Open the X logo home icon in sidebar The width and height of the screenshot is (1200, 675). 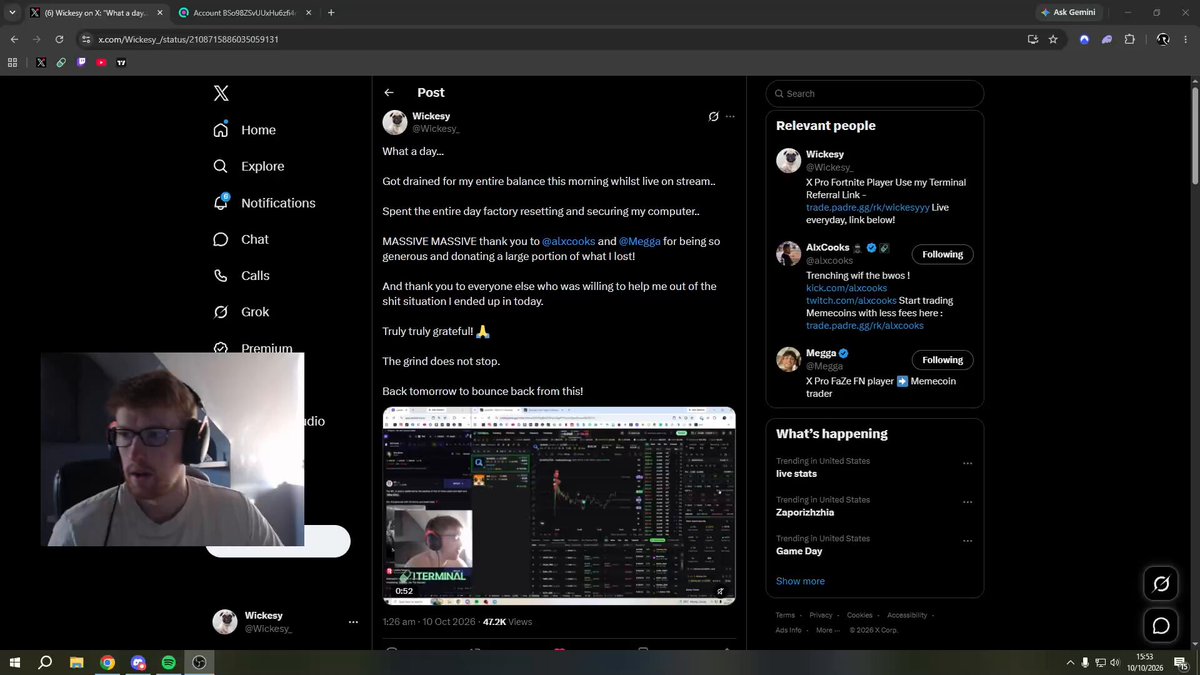pos(221,93)
